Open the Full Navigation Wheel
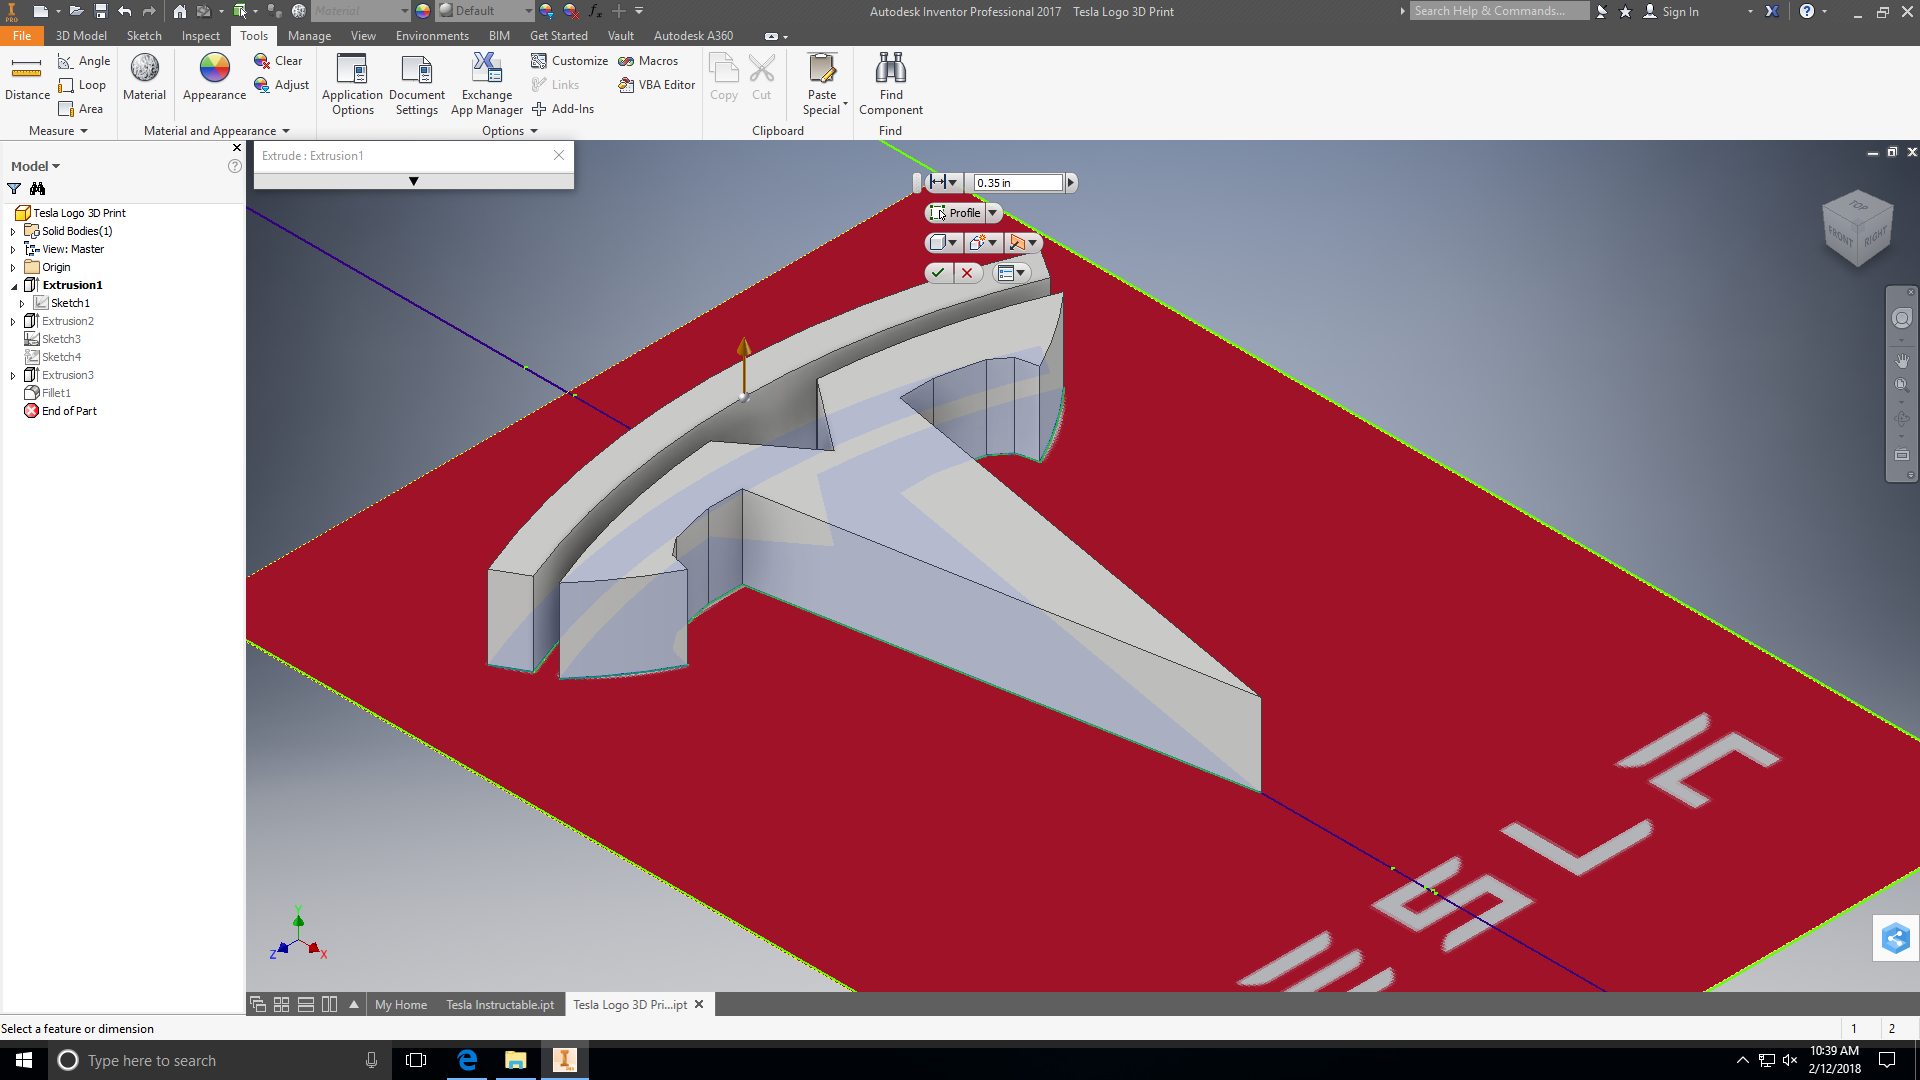 tap(1901, 318)
